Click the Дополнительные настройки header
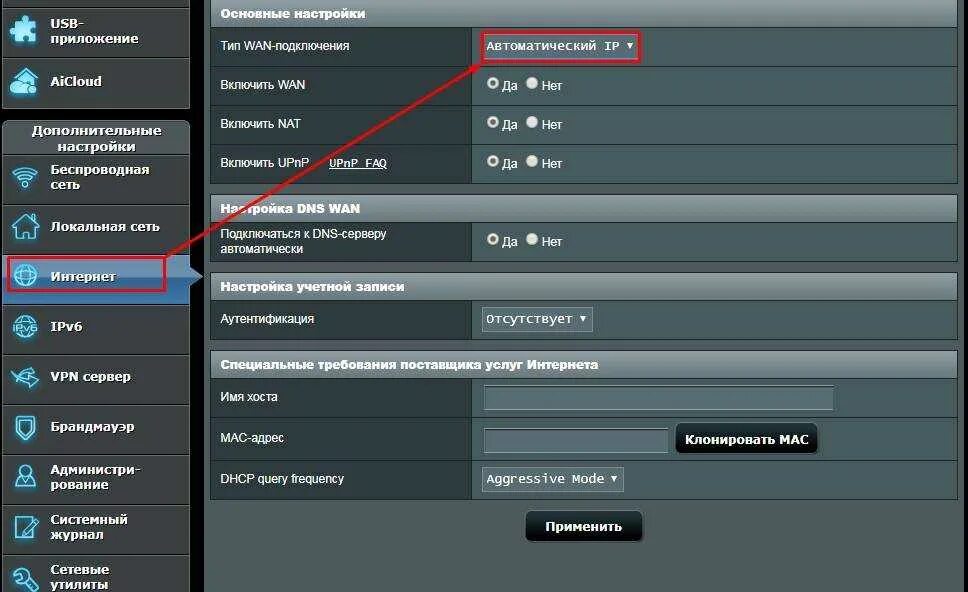 point(96,138)
